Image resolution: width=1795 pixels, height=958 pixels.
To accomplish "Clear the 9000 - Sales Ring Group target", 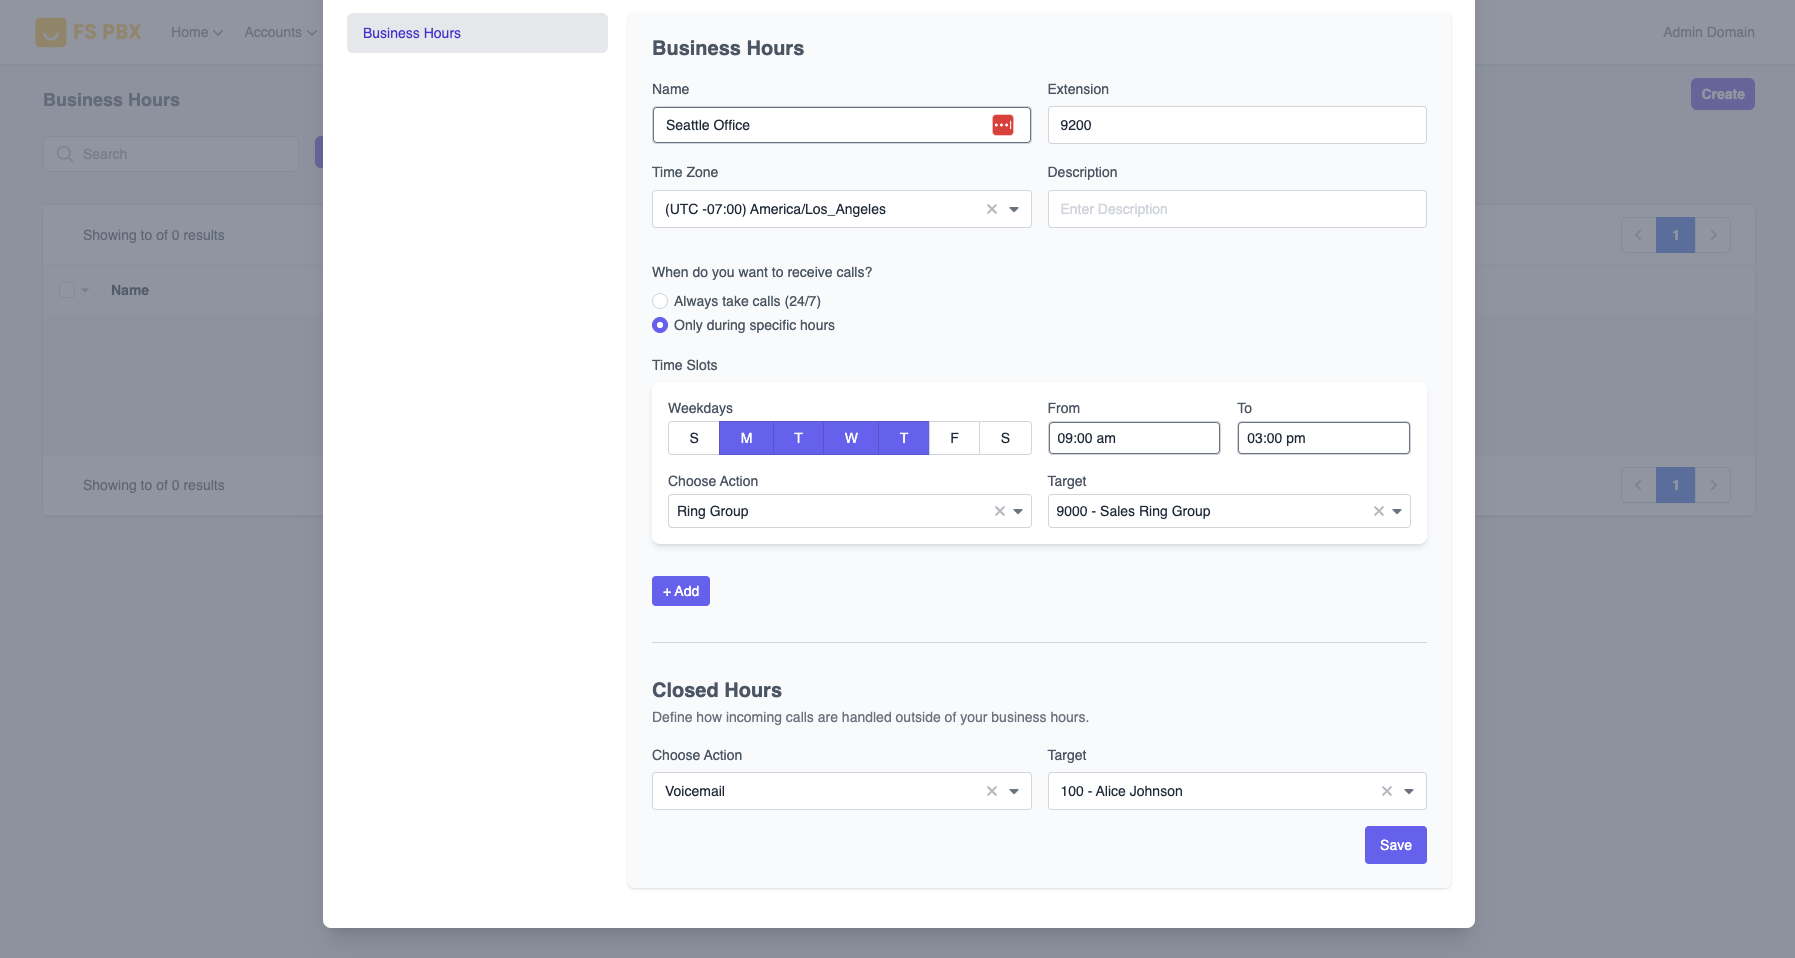I will (1378, 511).
